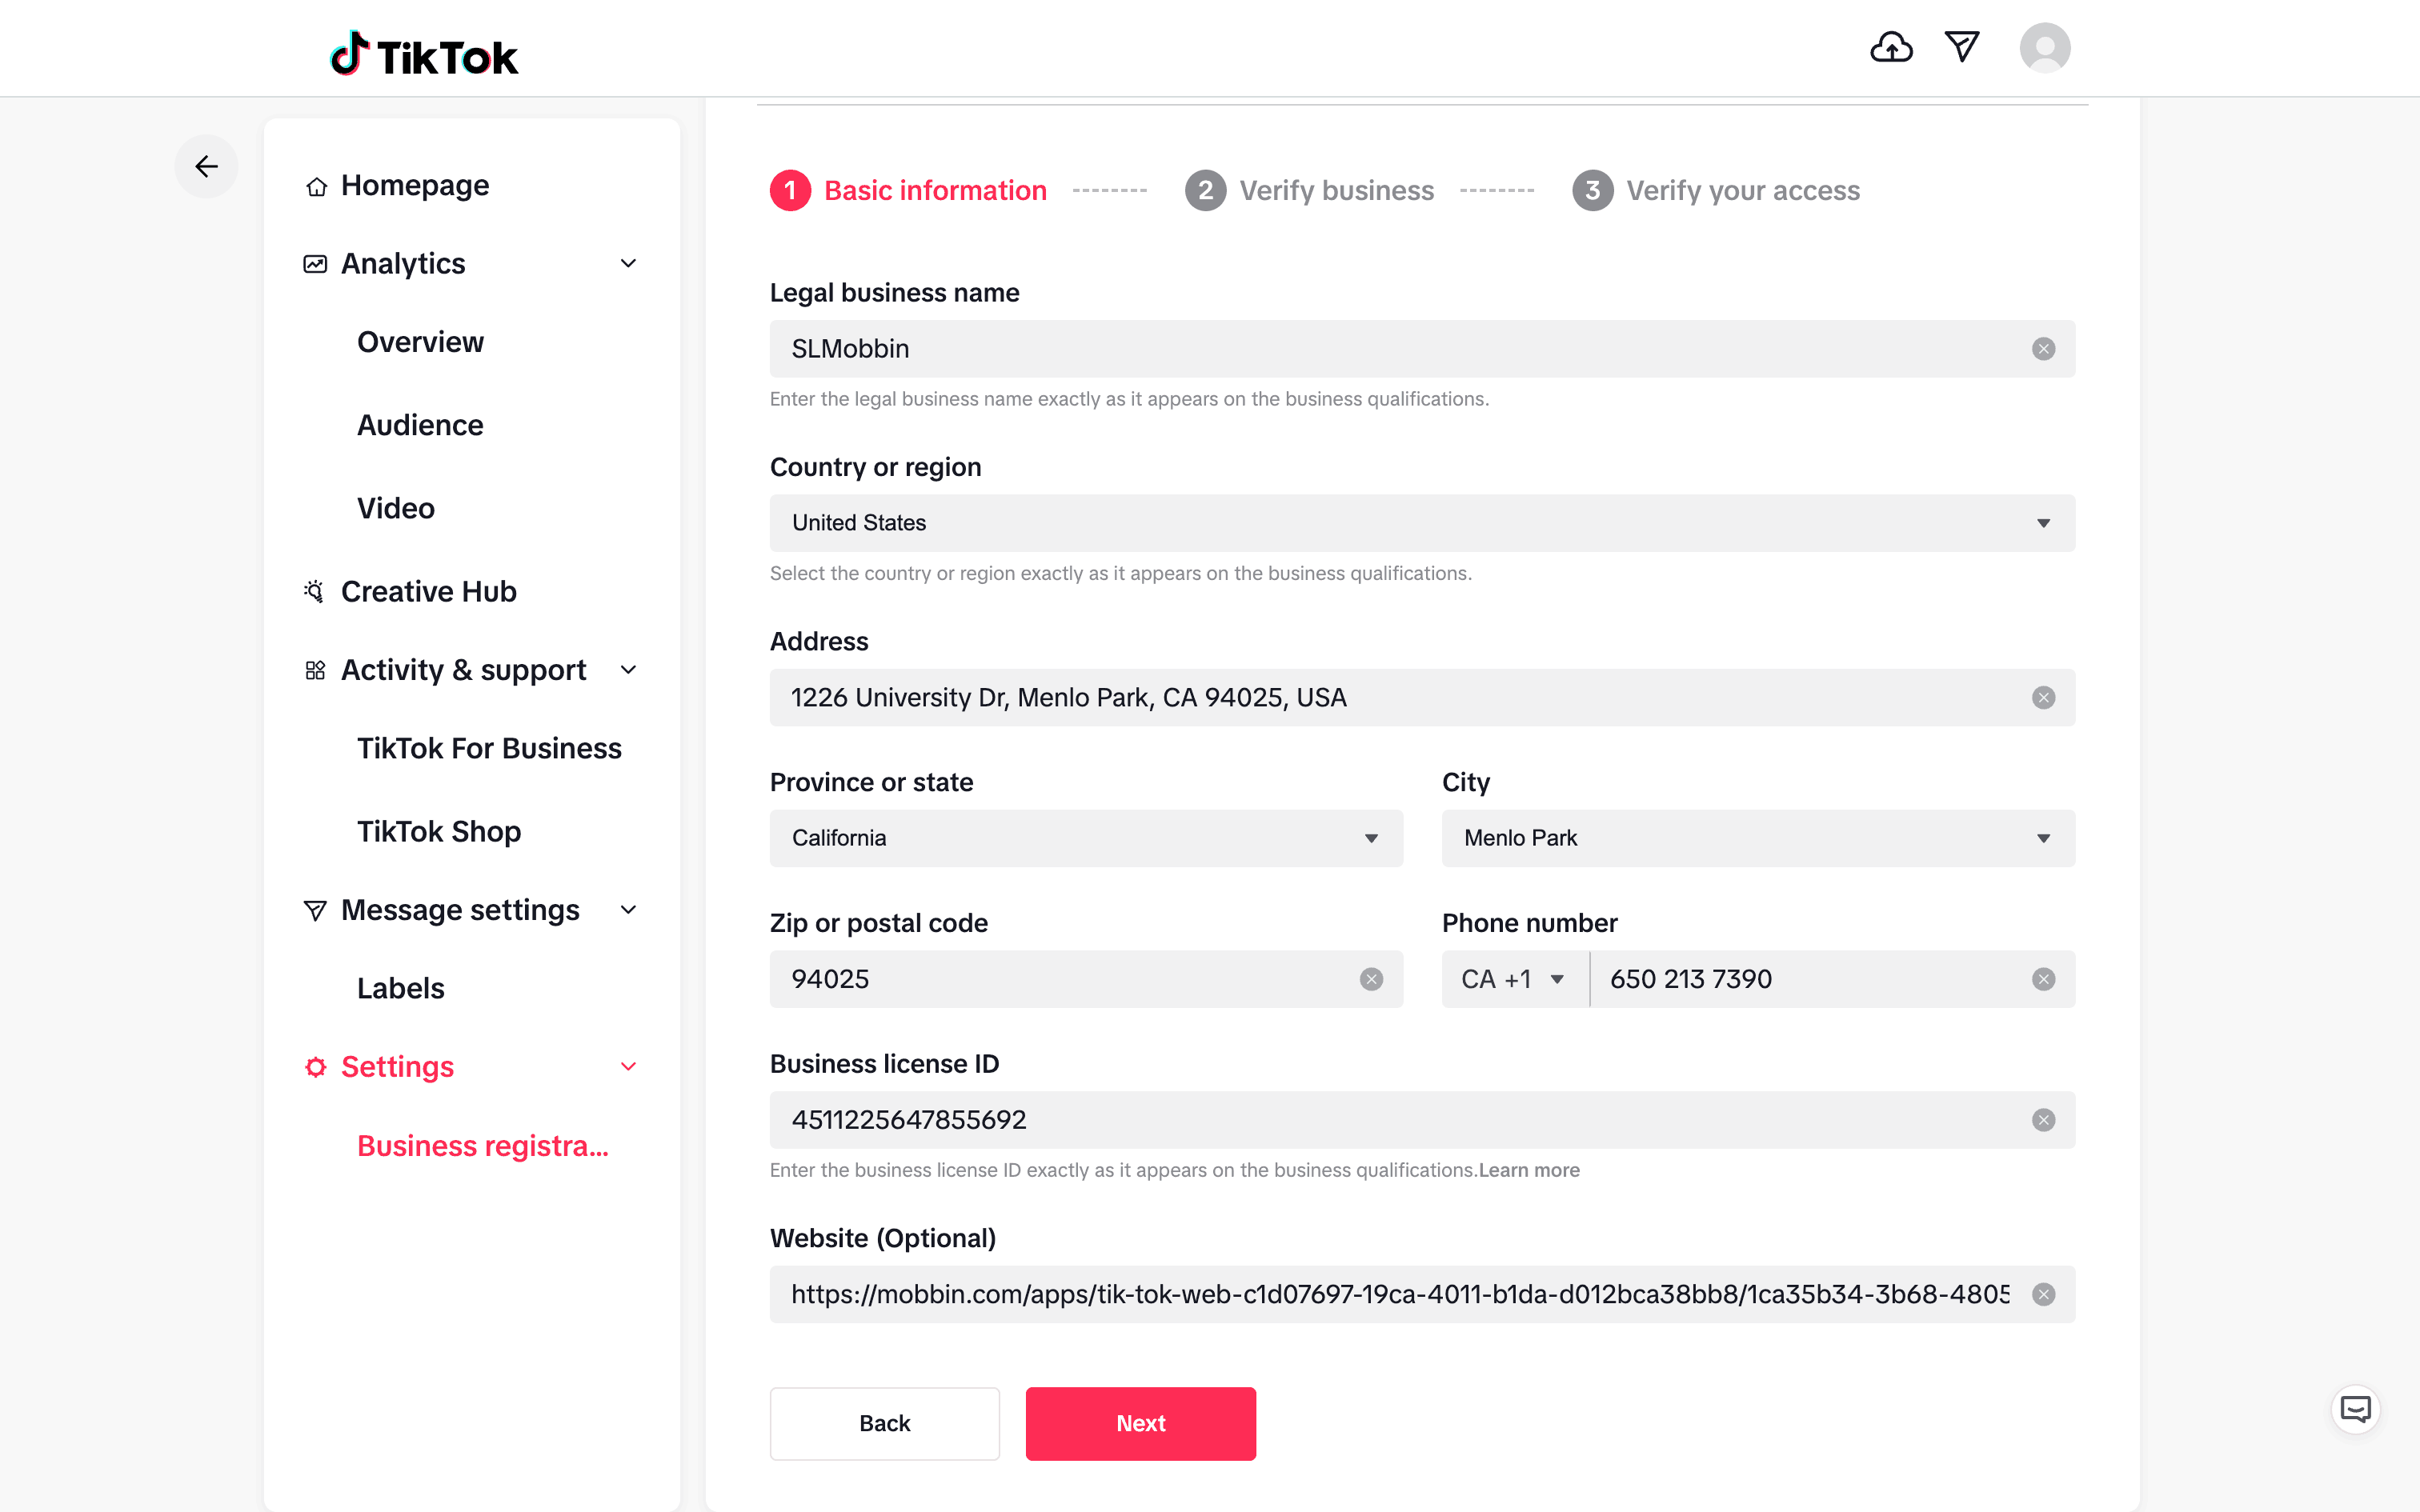The height and width of the screenshot is (1512, 2420).
Task: Open the Learn more link
Action: (x=1529, y=1170)
